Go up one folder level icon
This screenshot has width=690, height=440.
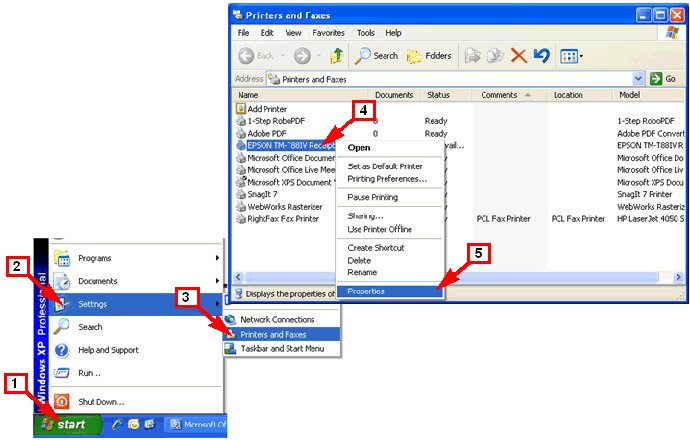coord(337,56)
